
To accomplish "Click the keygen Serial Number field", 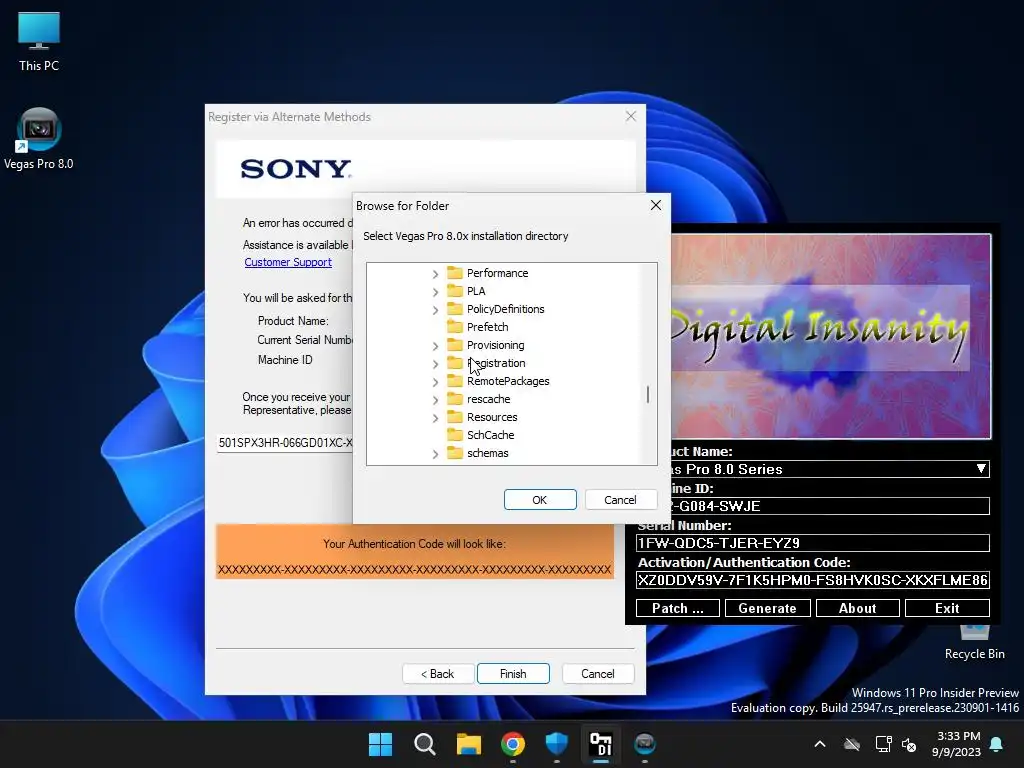I will pos(812,543).
